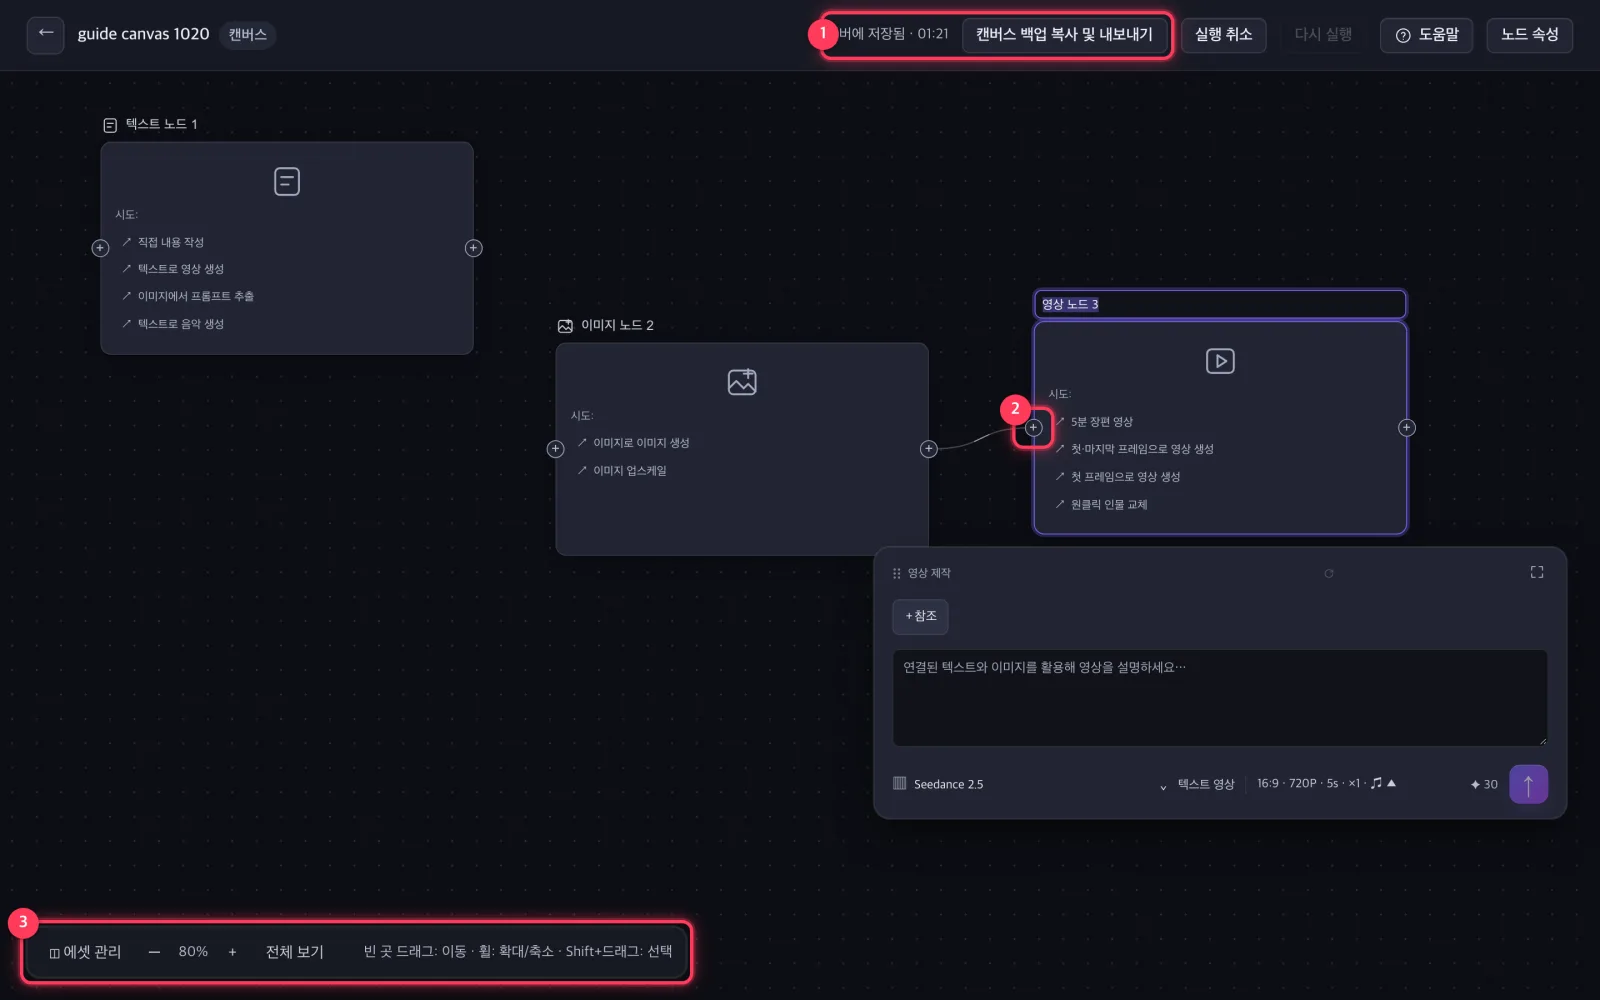Viewport: 1600px width, 1000px height.
Task: Add a reference with +참조 button
Action: (x=920, y=616)
